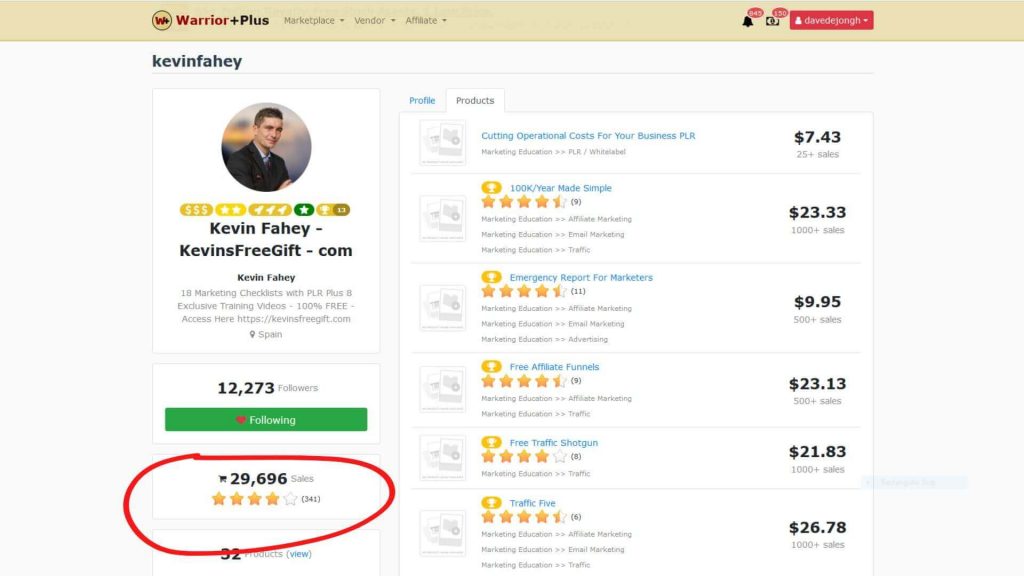Click thumbnail of Cutting Operational Costs product
This screenshot has height=576, width=1024.
[442, 142]
